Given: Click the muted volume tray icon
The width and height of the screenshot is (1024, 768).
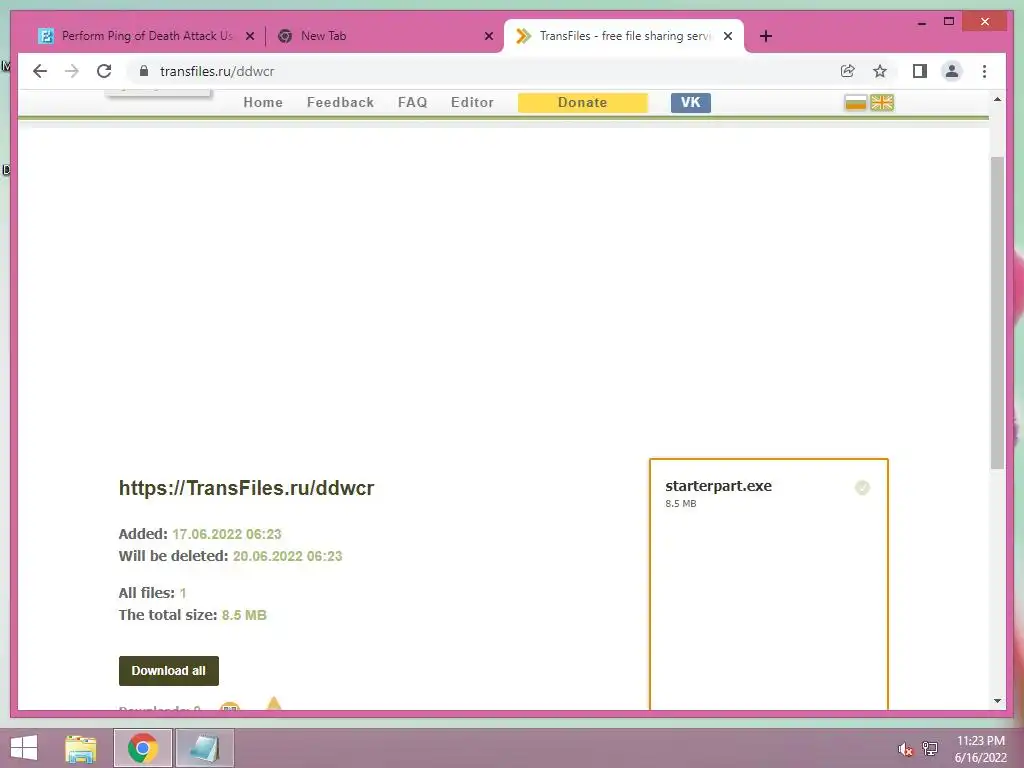Looking at the screenshot, I should click(x=905, y=749).
